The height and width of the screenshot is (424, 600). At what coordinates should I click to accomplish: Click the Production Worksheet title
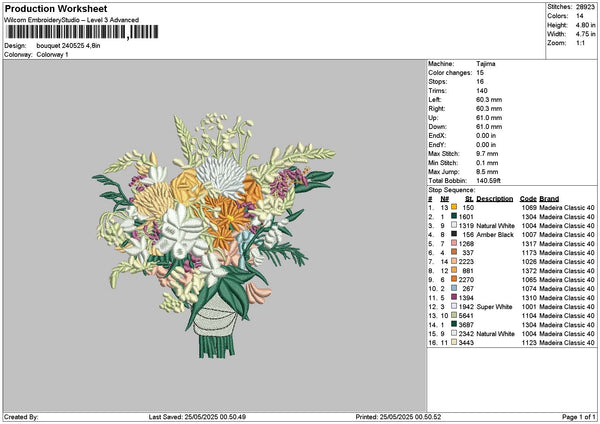coord(56,9)
